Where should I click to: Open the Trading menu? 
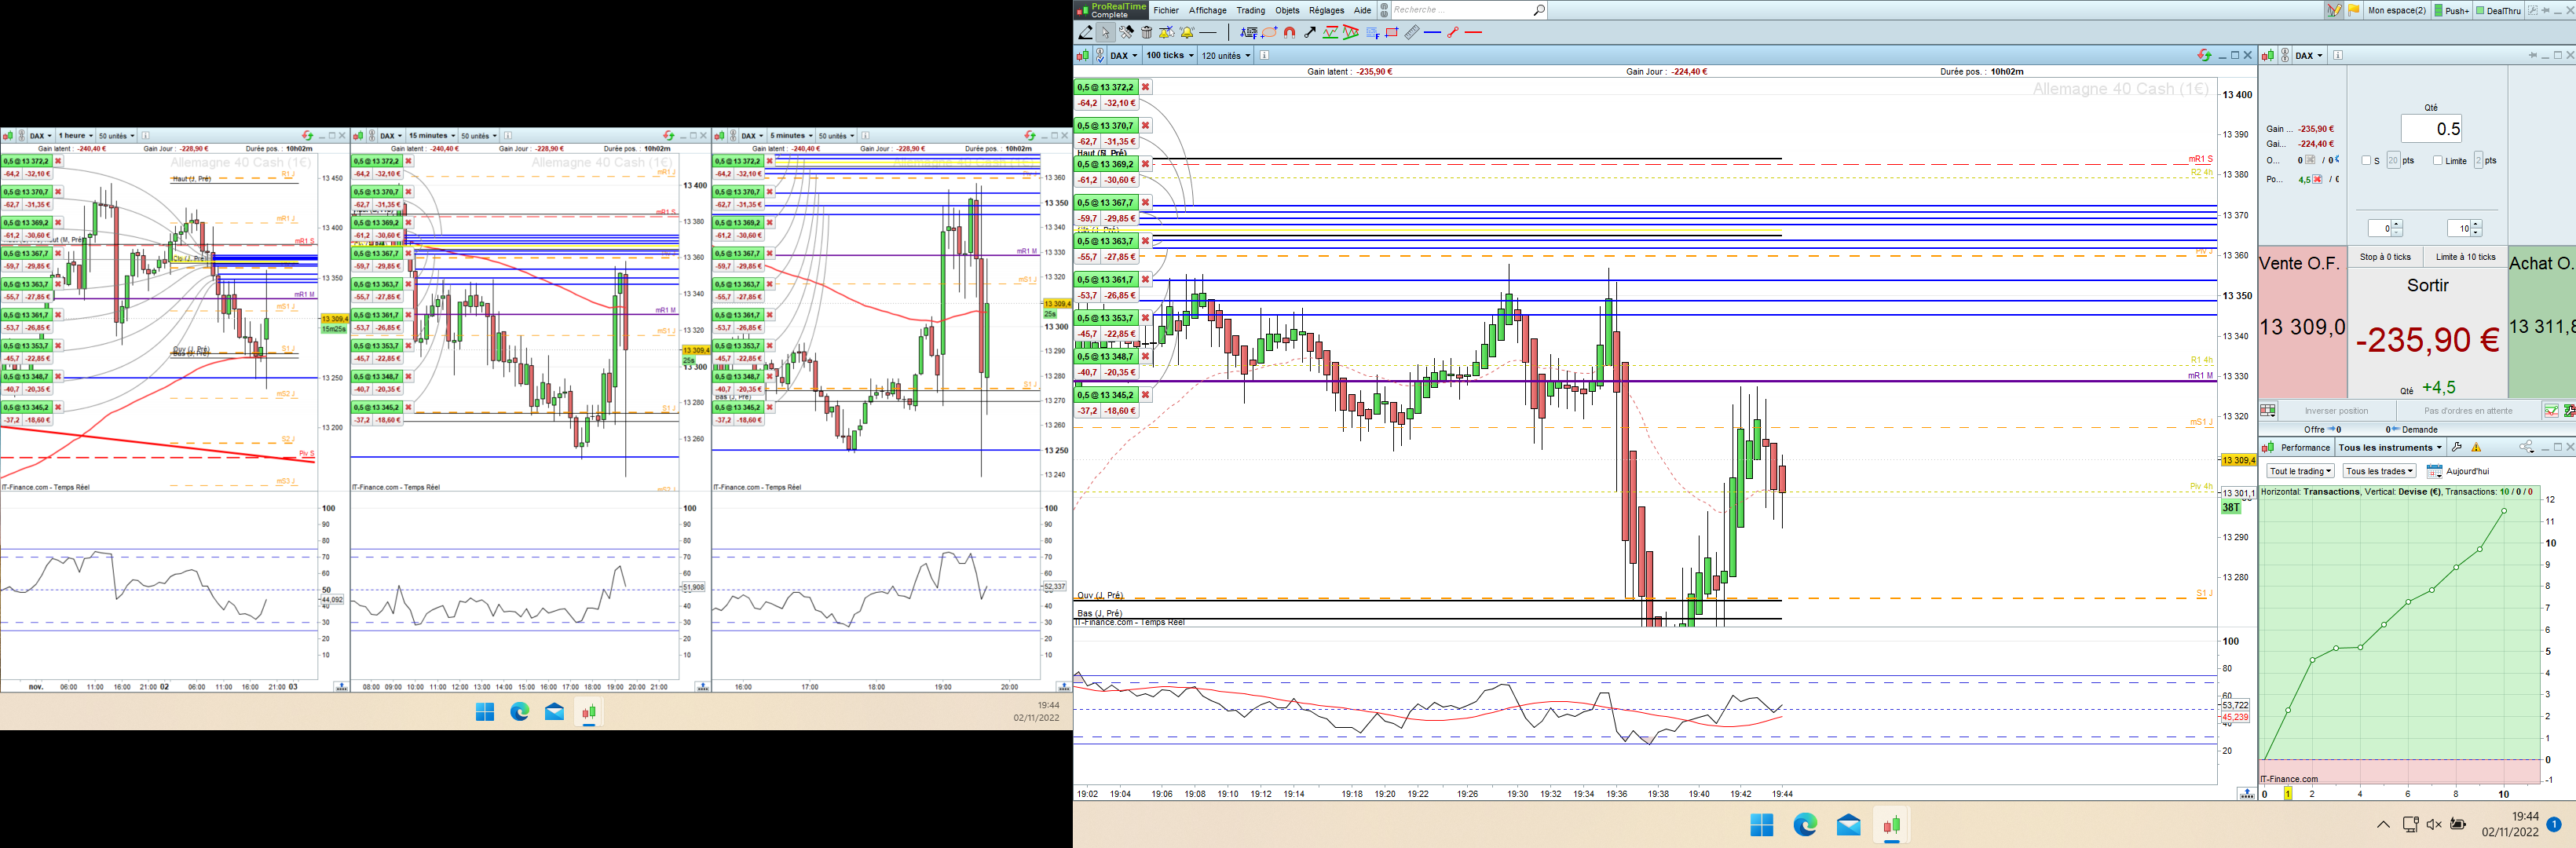click(1250, 10)
